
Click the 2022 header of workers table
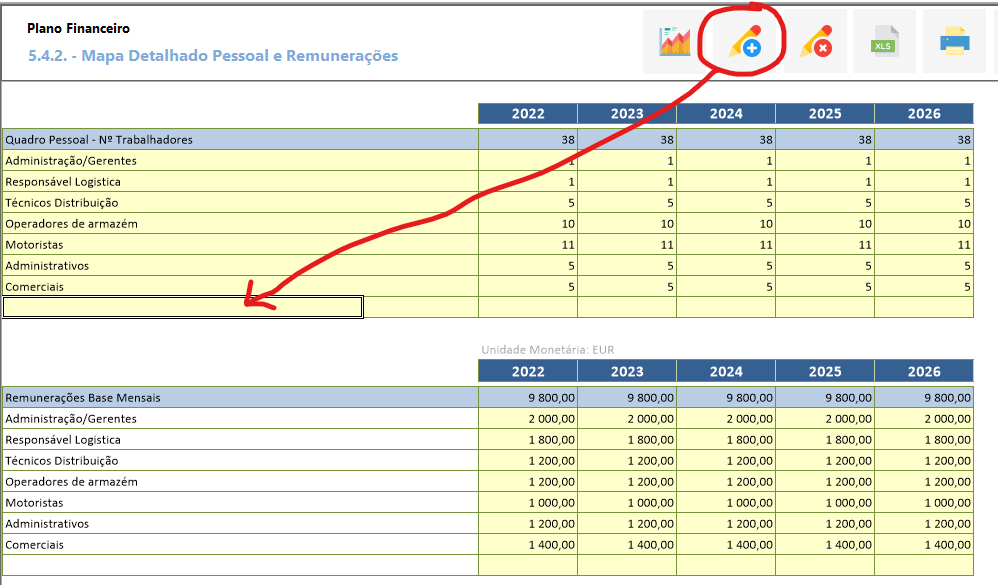coord(528,113)
